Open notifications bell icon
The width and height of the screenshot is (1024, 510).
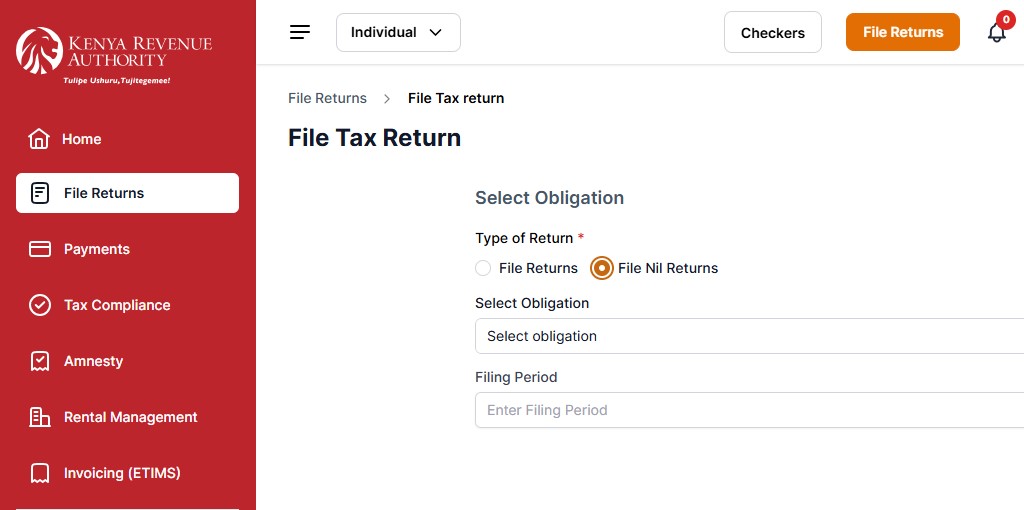click(x=996, y=32)
